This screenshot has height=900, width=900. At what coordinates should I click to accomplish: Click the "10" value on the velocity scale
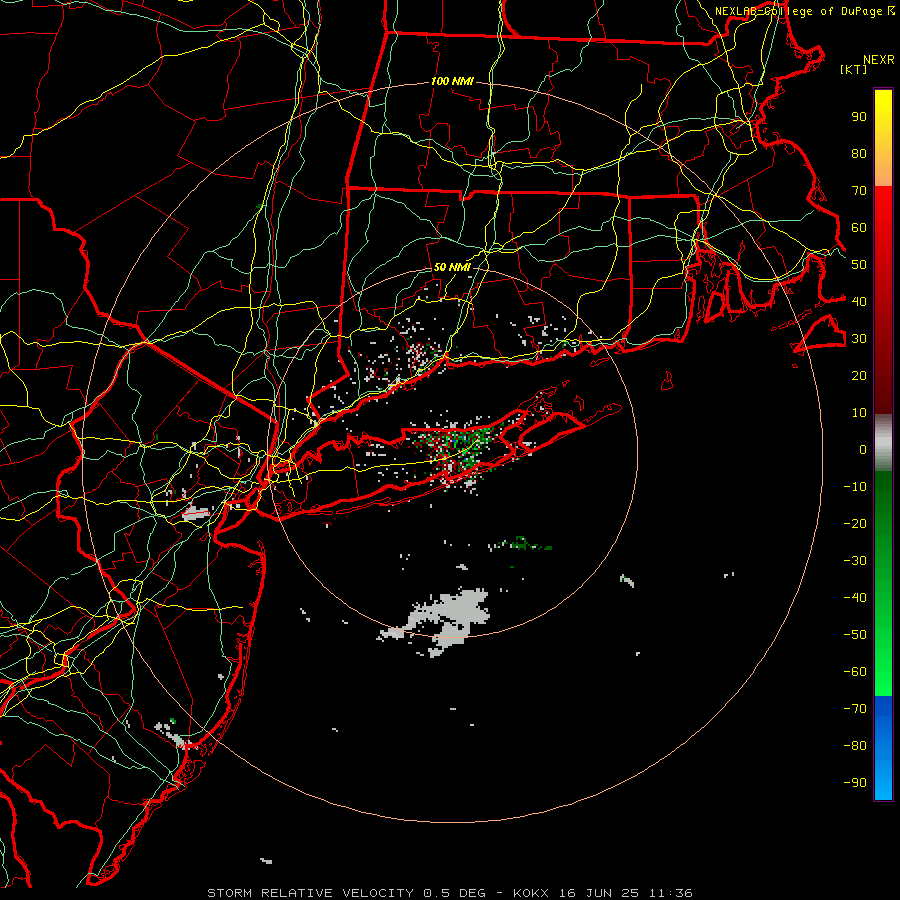pyautogui.click(x=859, y=413)
